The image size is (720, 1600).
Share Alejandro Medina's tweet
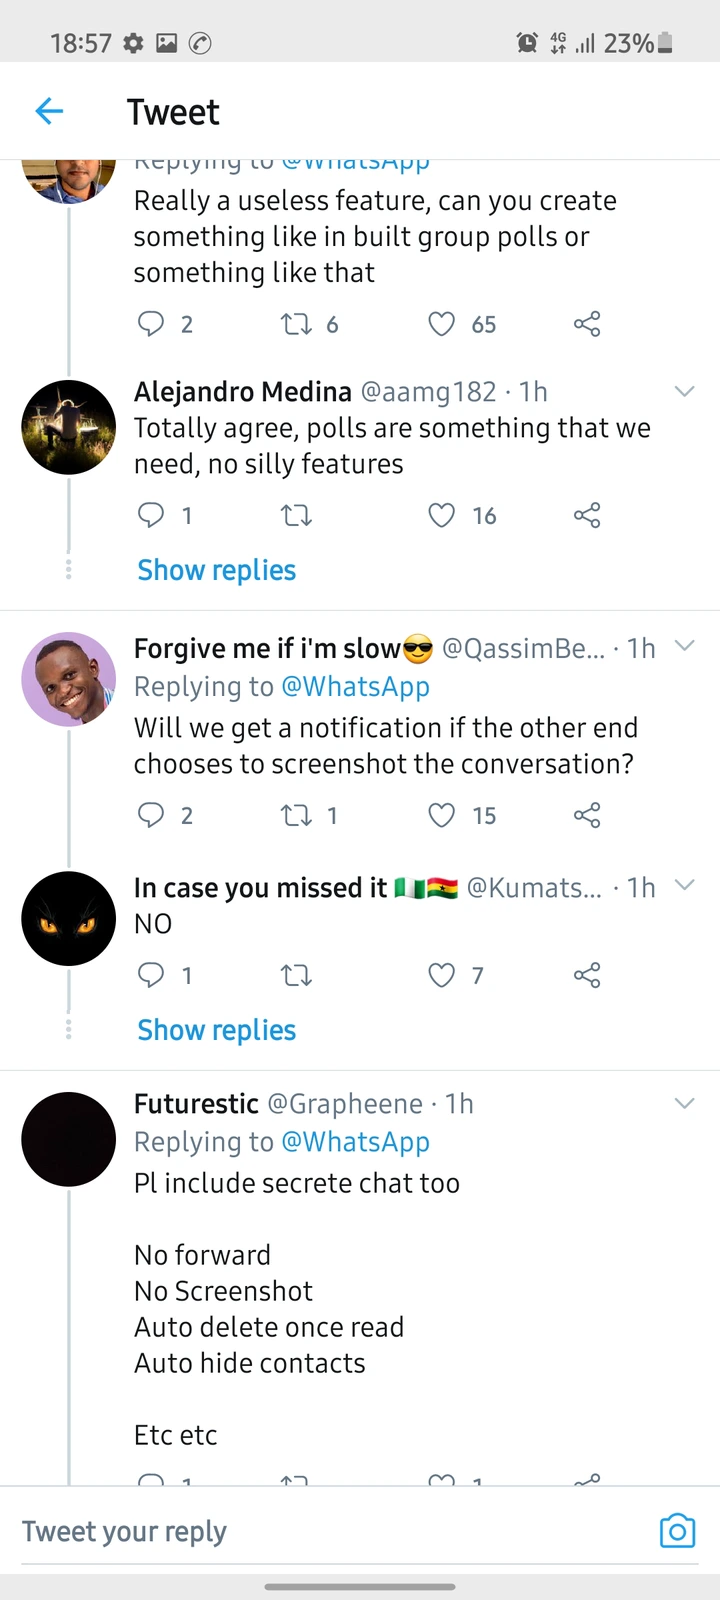[x=587, y=515]
